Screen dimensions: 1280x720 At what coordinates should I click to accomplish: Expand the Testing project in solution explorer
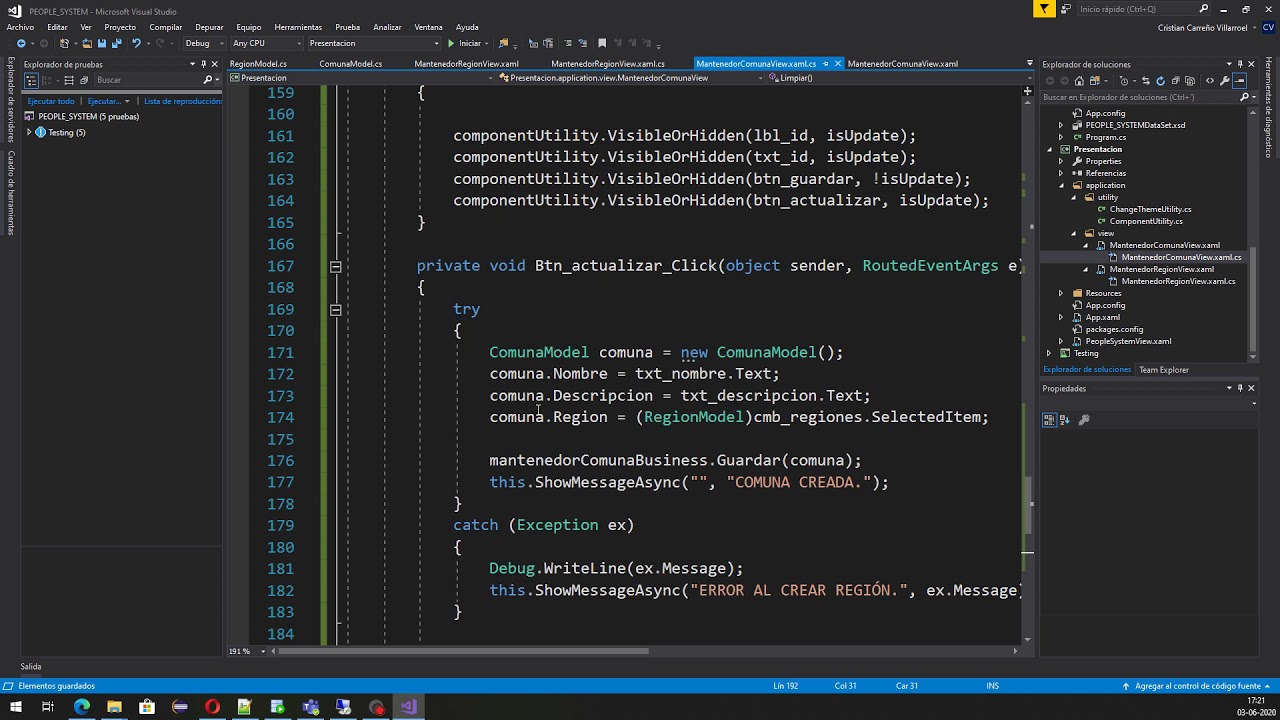tap(1050, 353)
